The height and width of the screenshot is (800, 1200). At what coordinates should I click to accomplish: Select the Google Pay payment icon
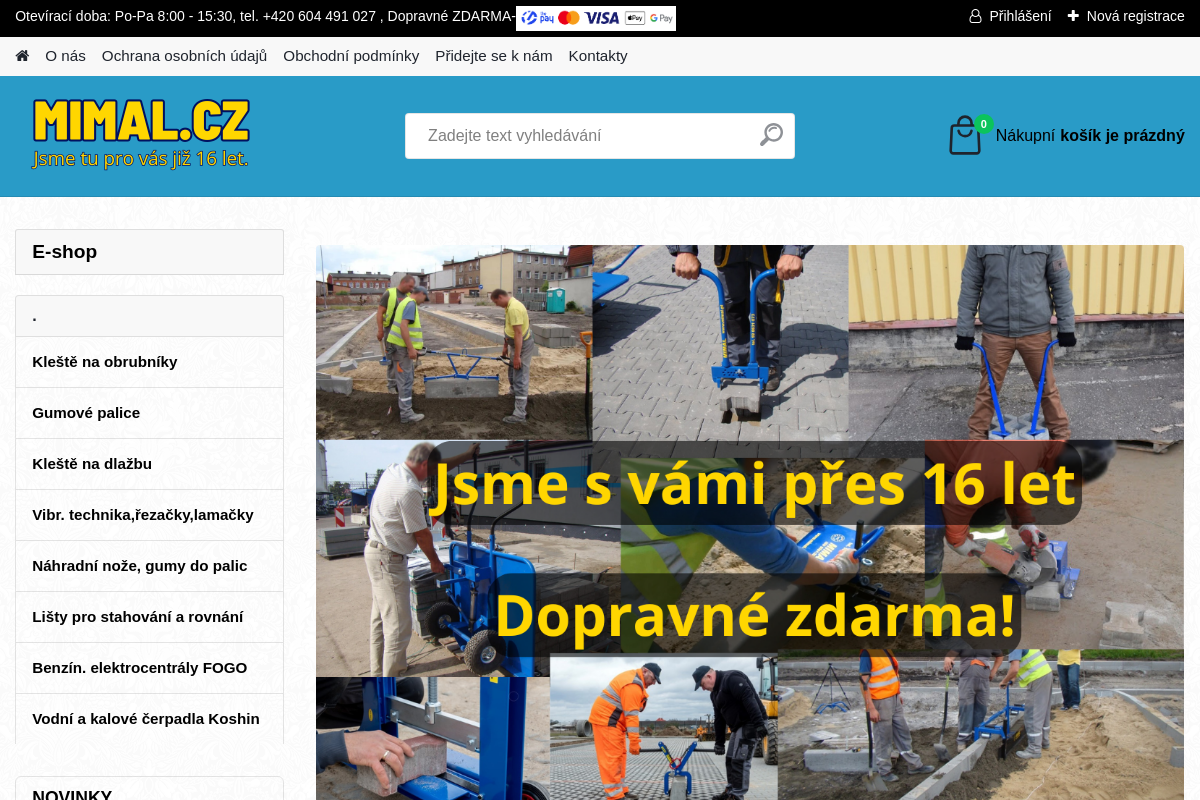click(661, 18)
